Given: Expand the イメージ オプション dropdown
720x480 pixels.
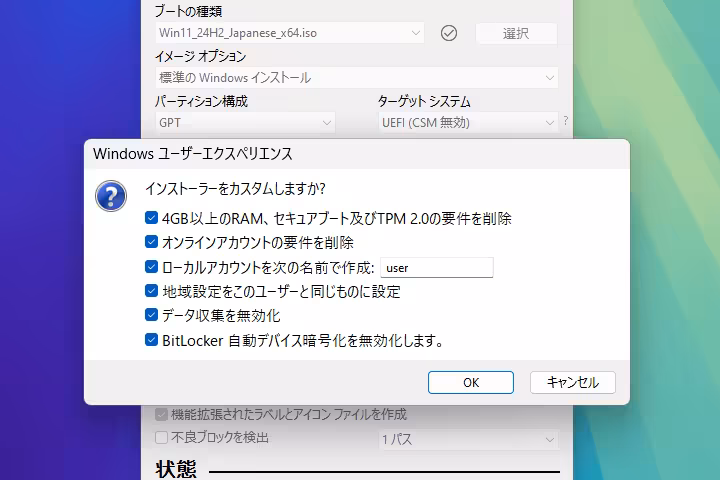Looking at the screenshot, I should point(356,78).
